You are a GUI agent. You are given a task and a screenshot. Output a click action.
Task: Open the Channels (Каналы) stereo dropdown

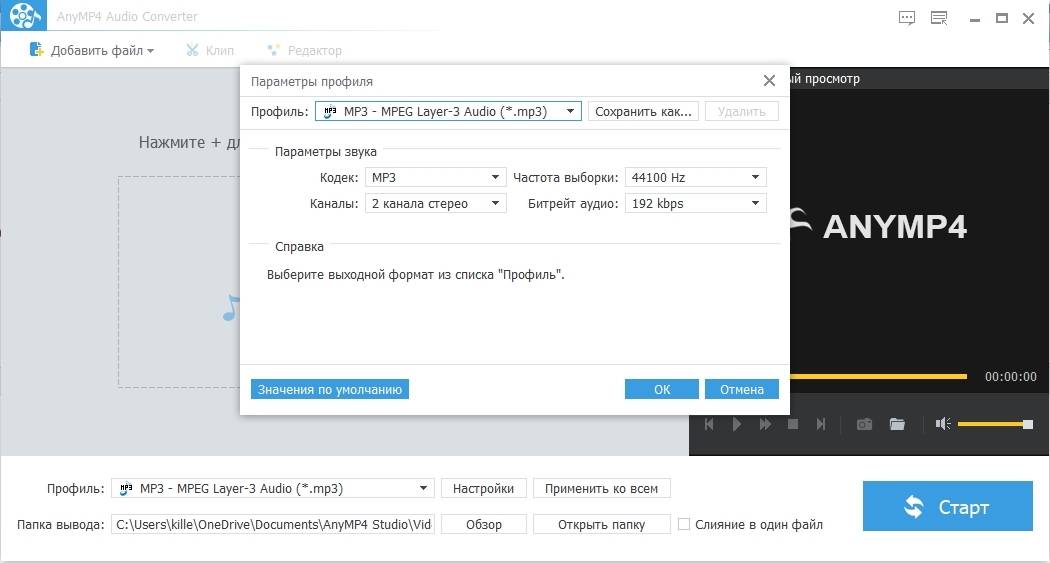435,204
